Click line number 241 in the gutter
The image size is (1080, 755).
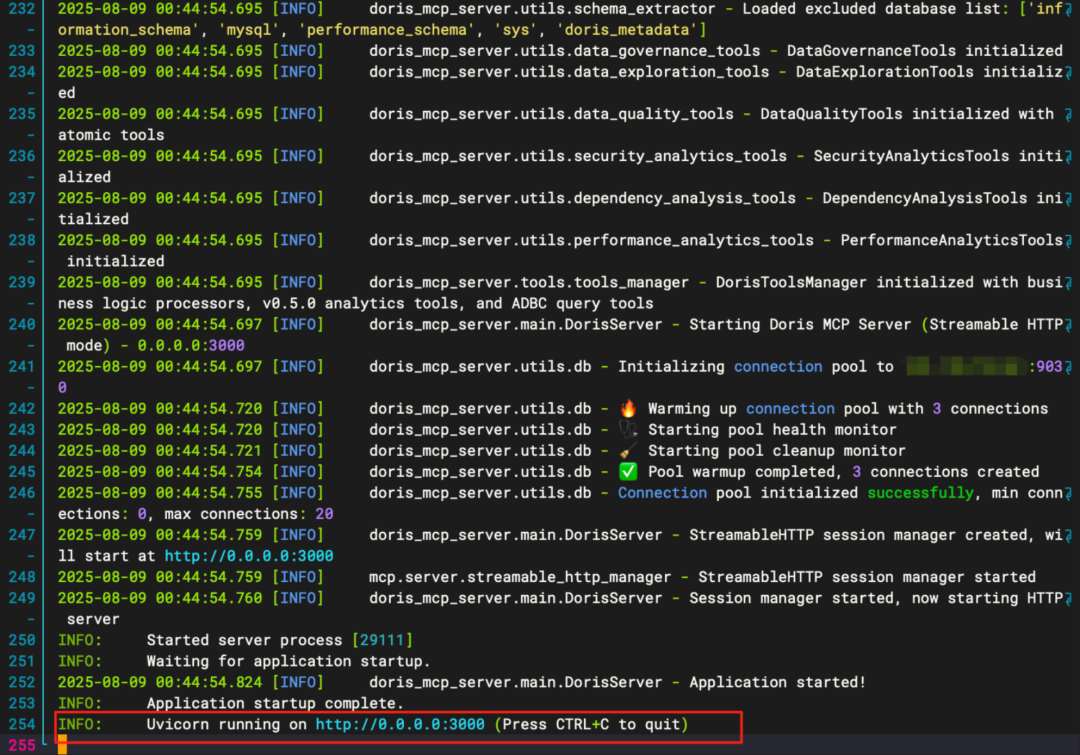coord(22,366)
